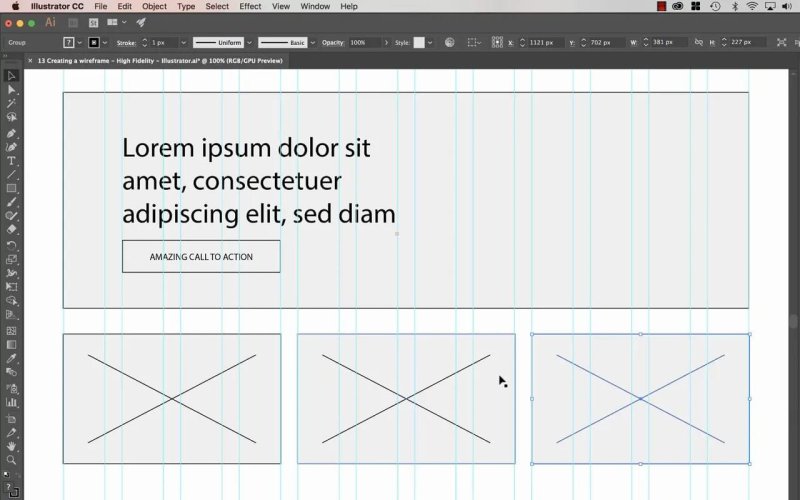Screen dimensions: 800x500
Task: Open the Recolor Artwork wheel icon
Action: click(x=449, y=42)
